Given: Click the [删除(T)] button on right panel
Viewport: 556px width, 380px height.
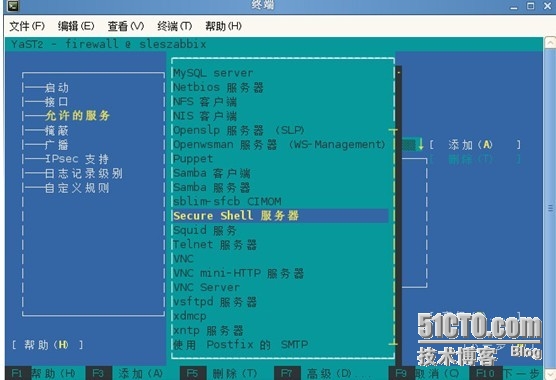Looking at the screenshot, I should point(475,159).
